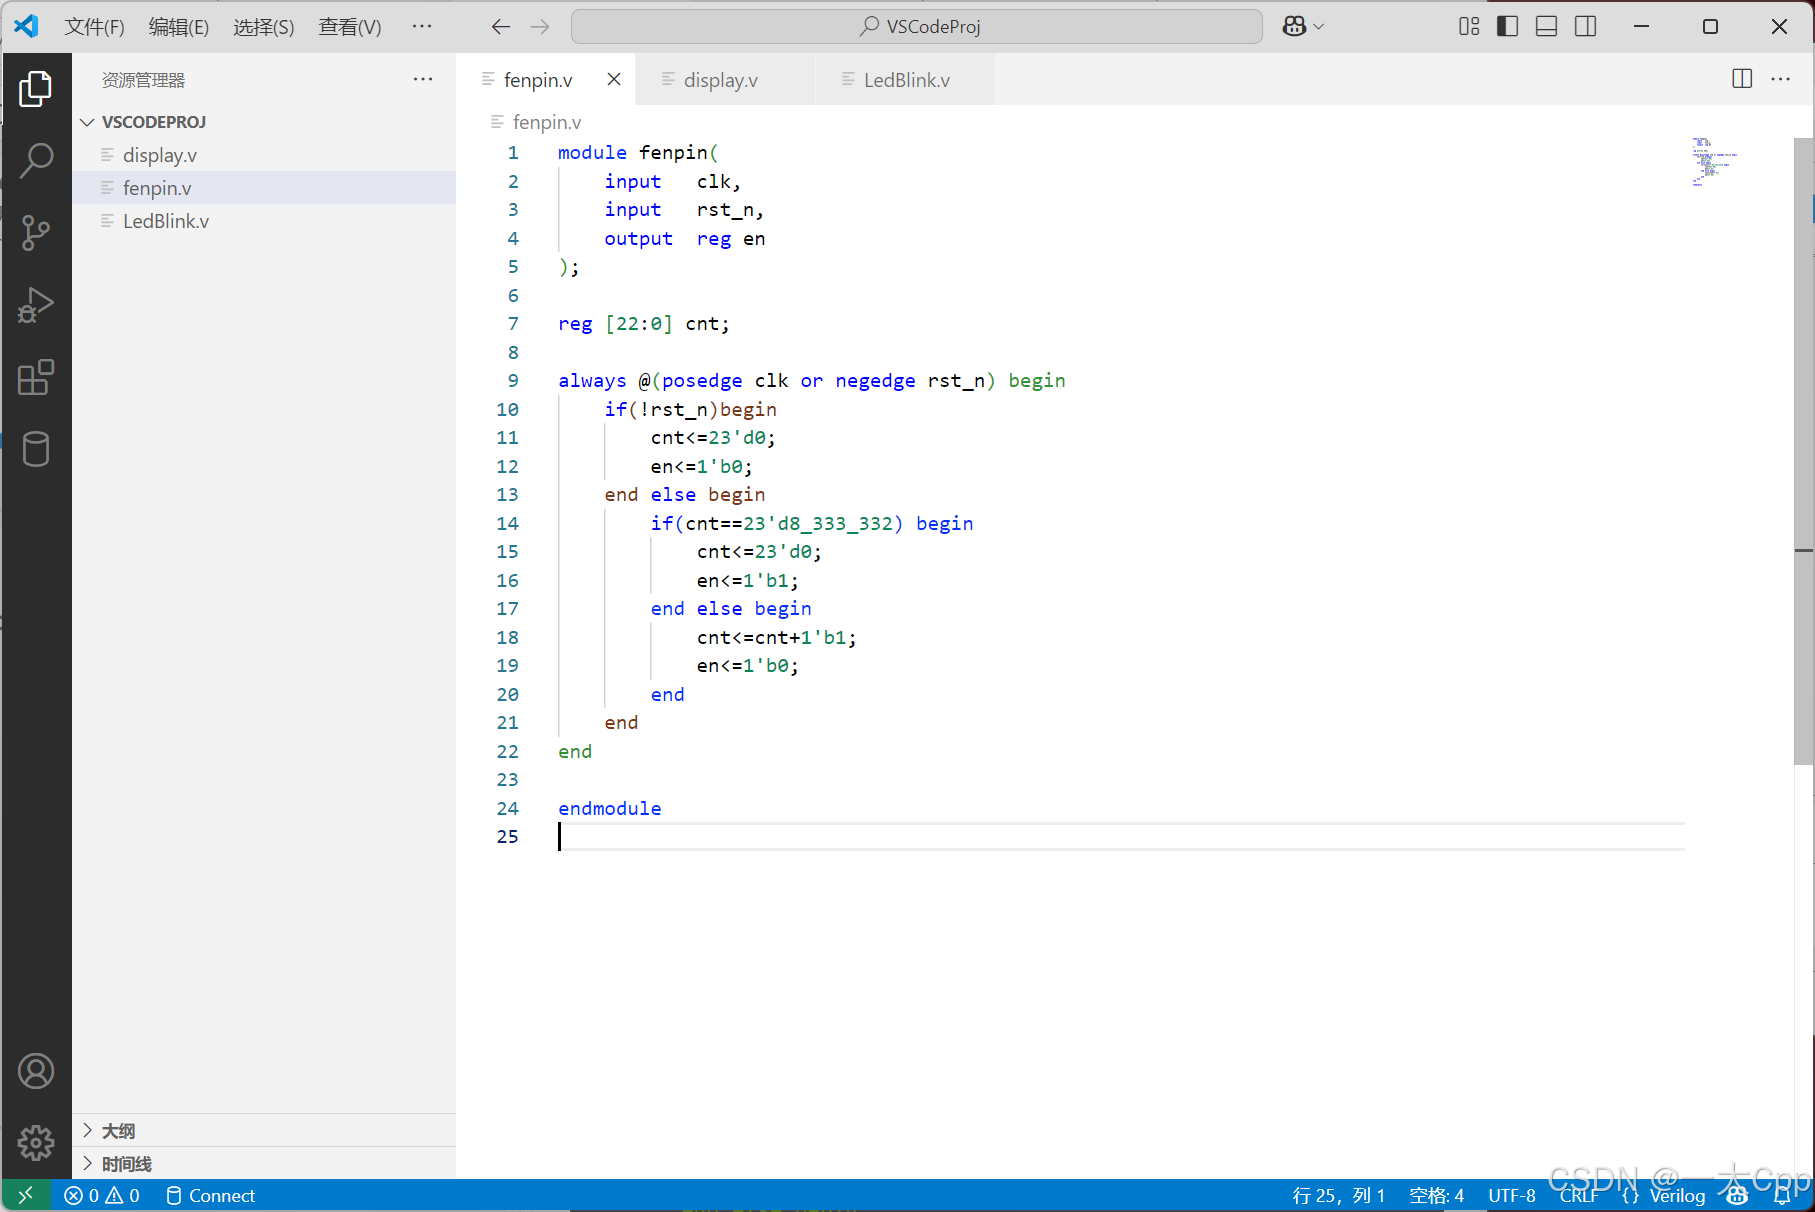1815x1212 pixels.
Task: Open the 选择(S) menu
Action: (x=264, y=27)
